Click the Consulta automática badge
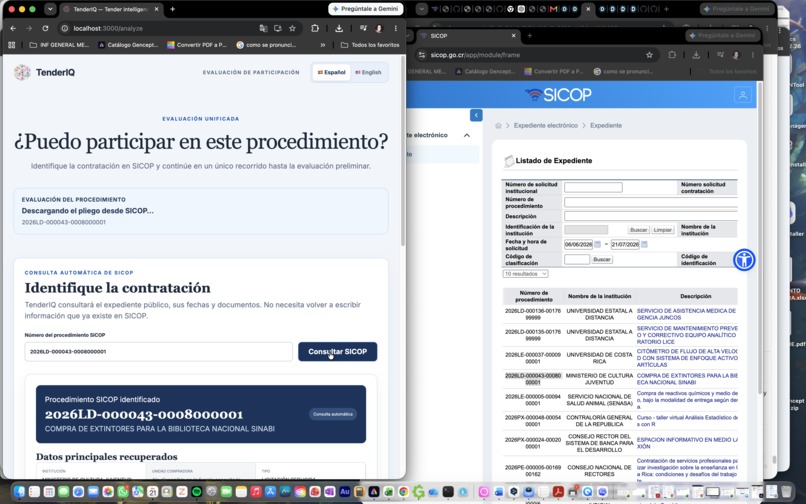The height and width of the screenshot is (504, 806). click(x=333, y=414)
